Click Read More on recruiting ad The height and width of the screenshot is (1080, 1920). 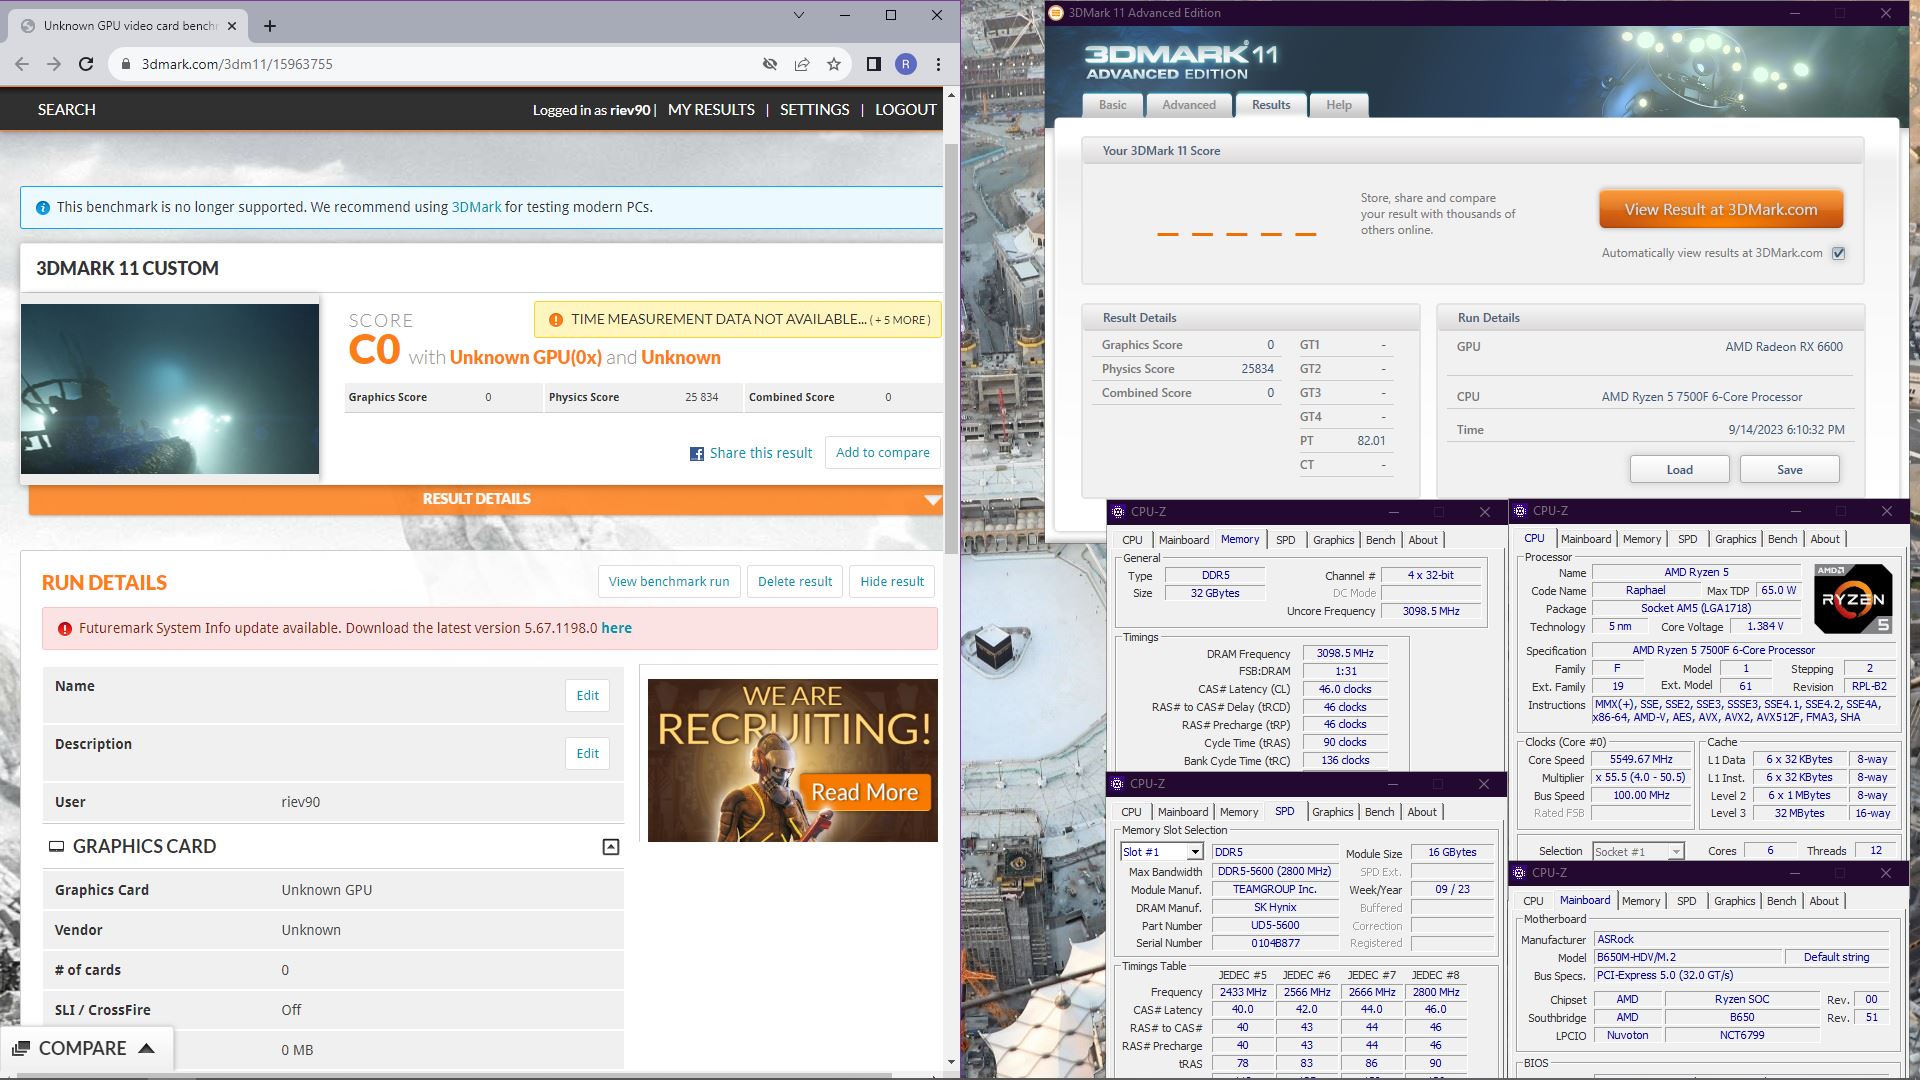tap(865, 793)
